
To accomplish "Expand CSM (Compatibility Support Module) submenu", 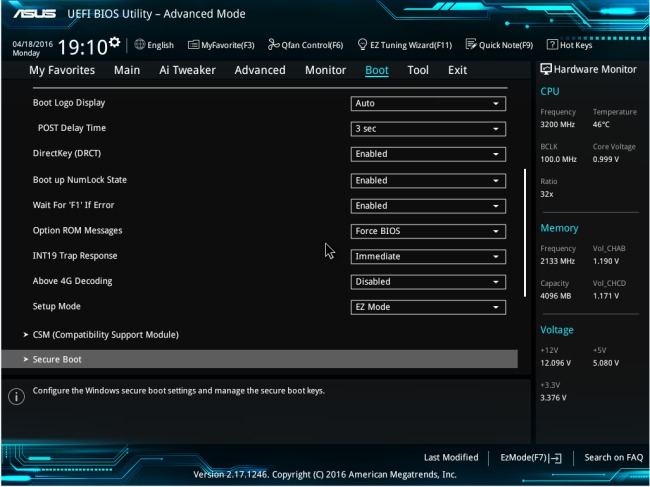I will [105, 335].
